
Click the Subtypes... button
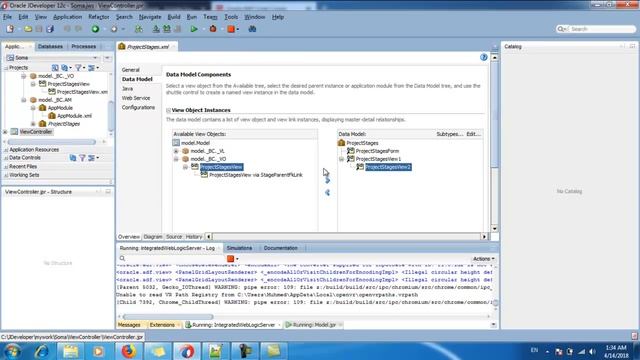point(449,134)
